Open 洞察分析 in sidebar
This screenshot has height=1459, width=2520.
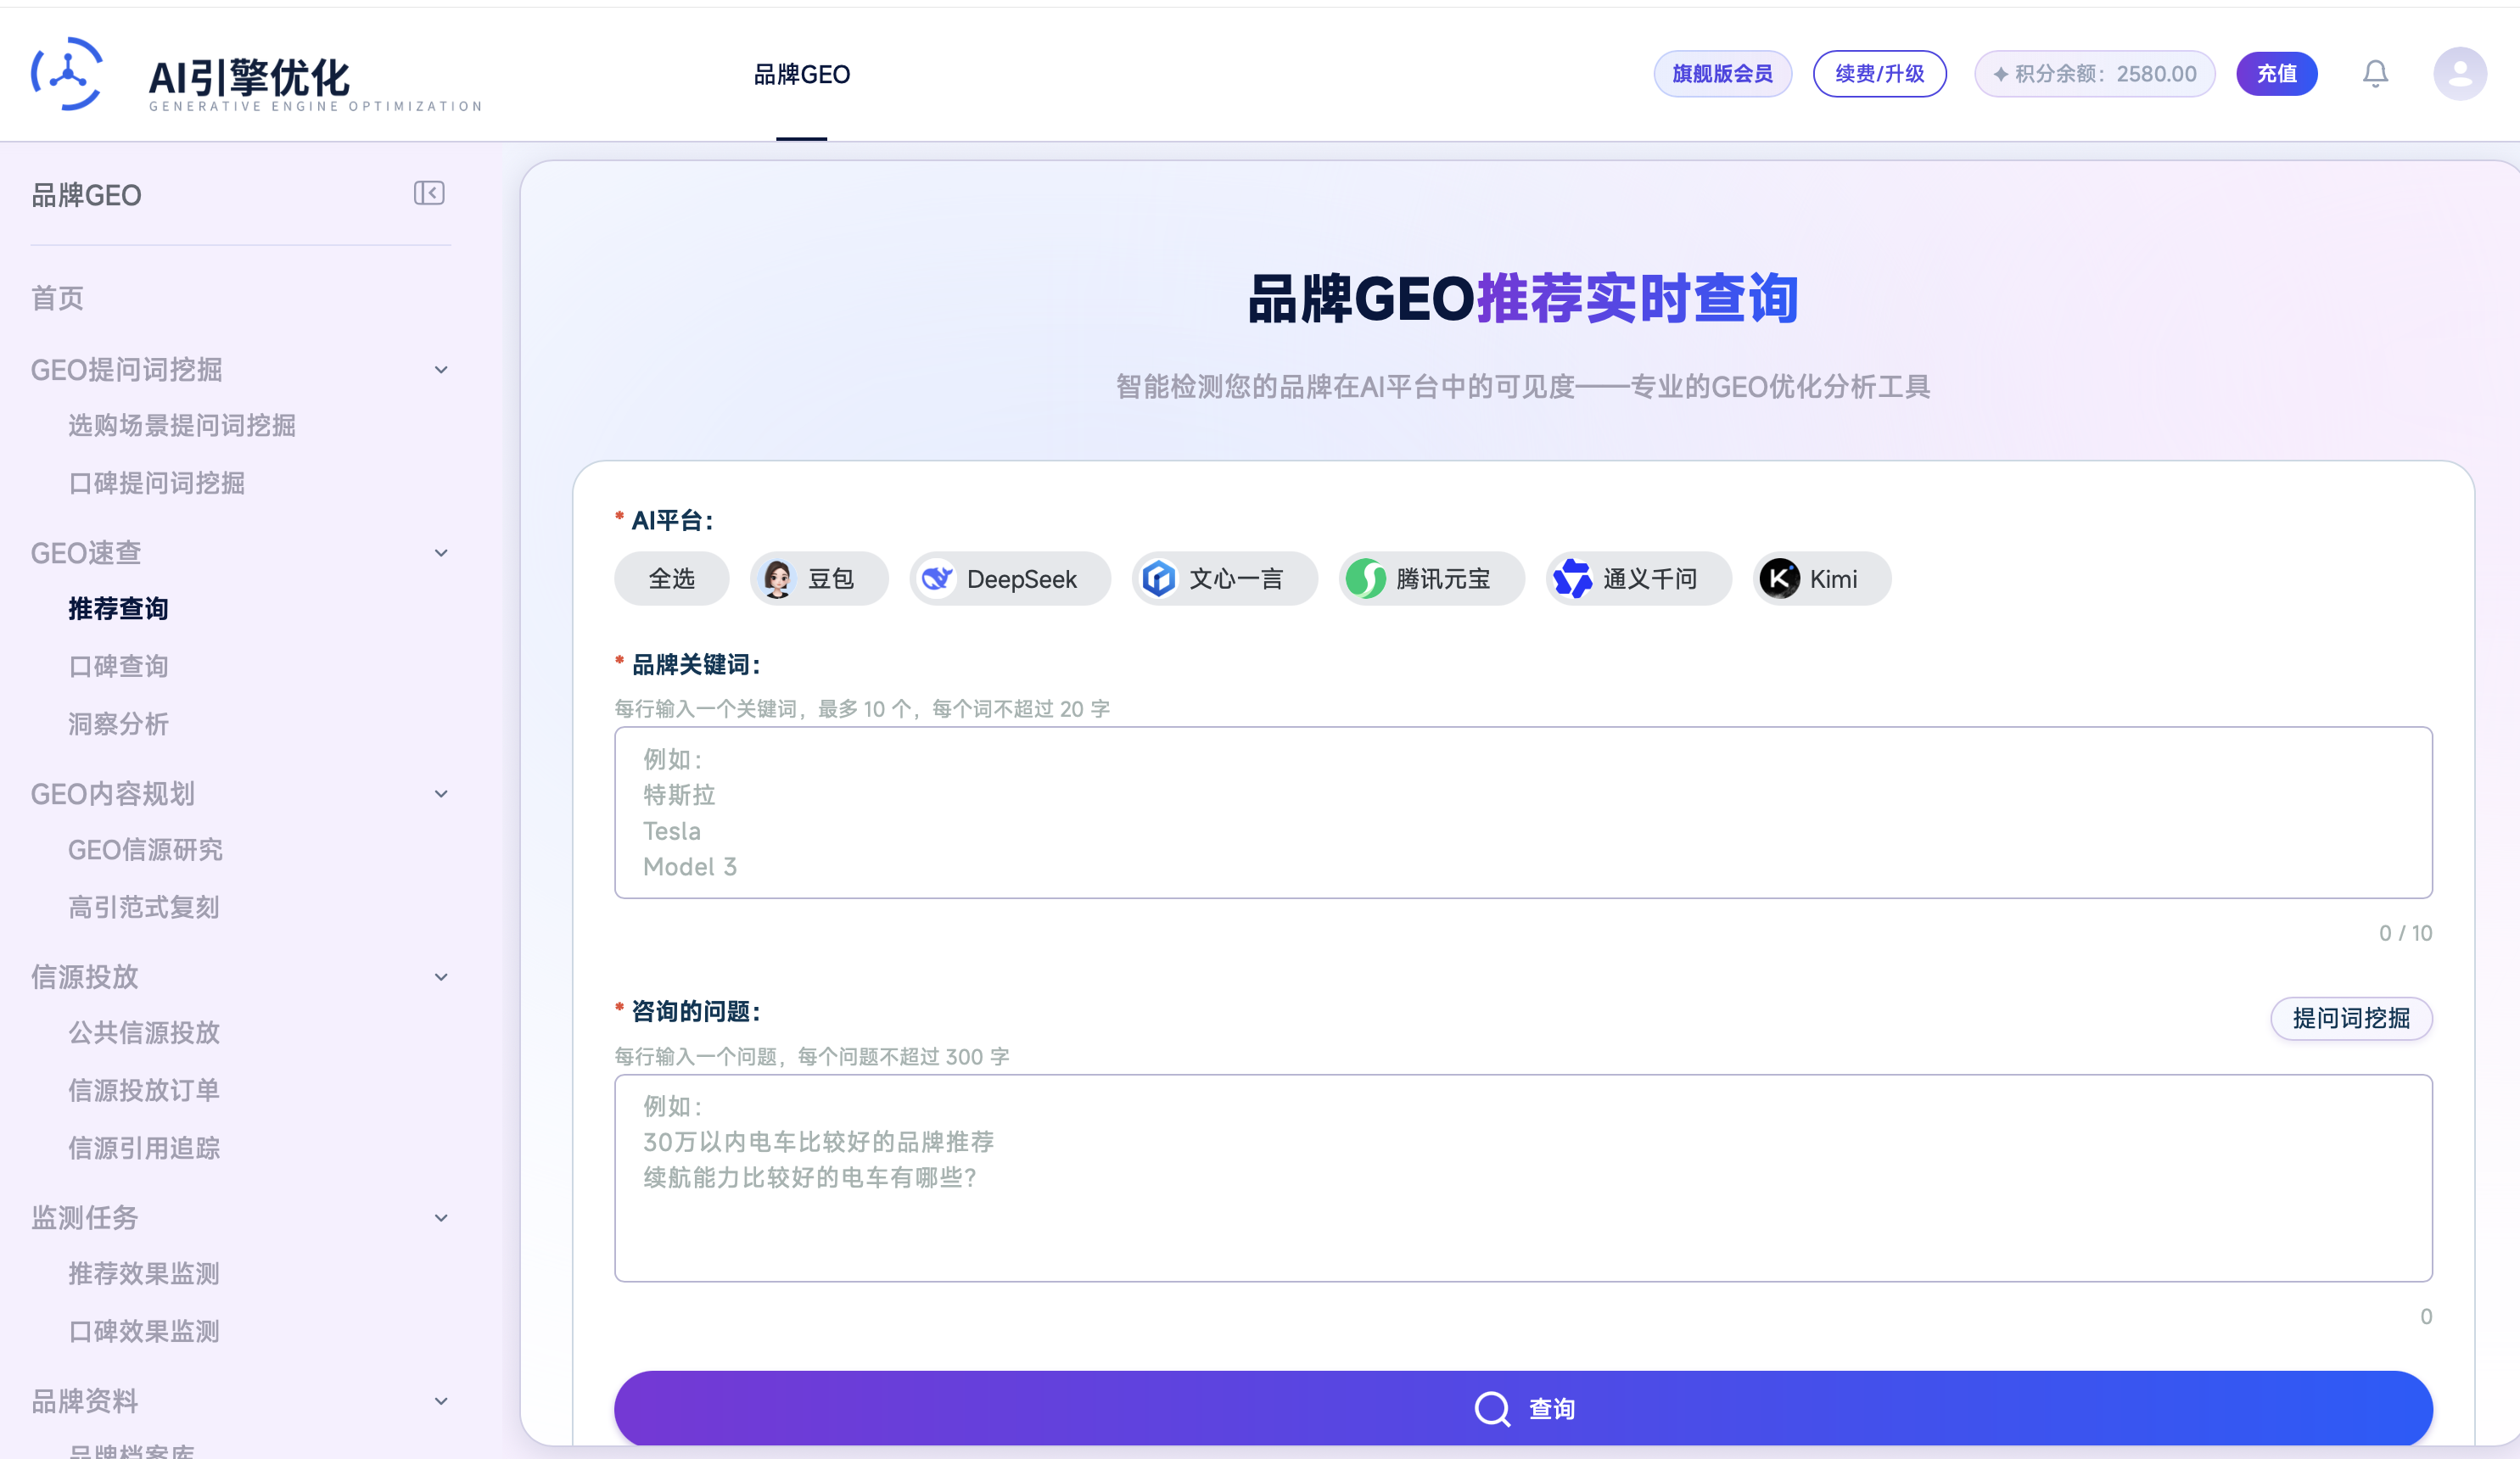pos(118,724)
